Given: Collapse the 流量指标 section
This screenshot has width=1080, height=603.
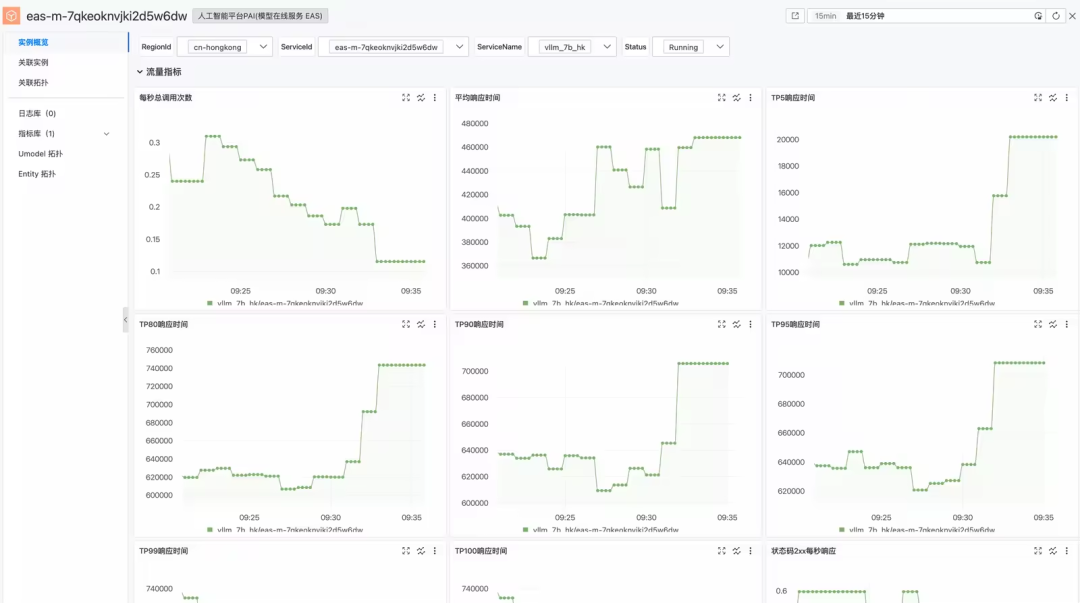Looking at the screenshot, I should pyautogui.click(x=141, y=72).
